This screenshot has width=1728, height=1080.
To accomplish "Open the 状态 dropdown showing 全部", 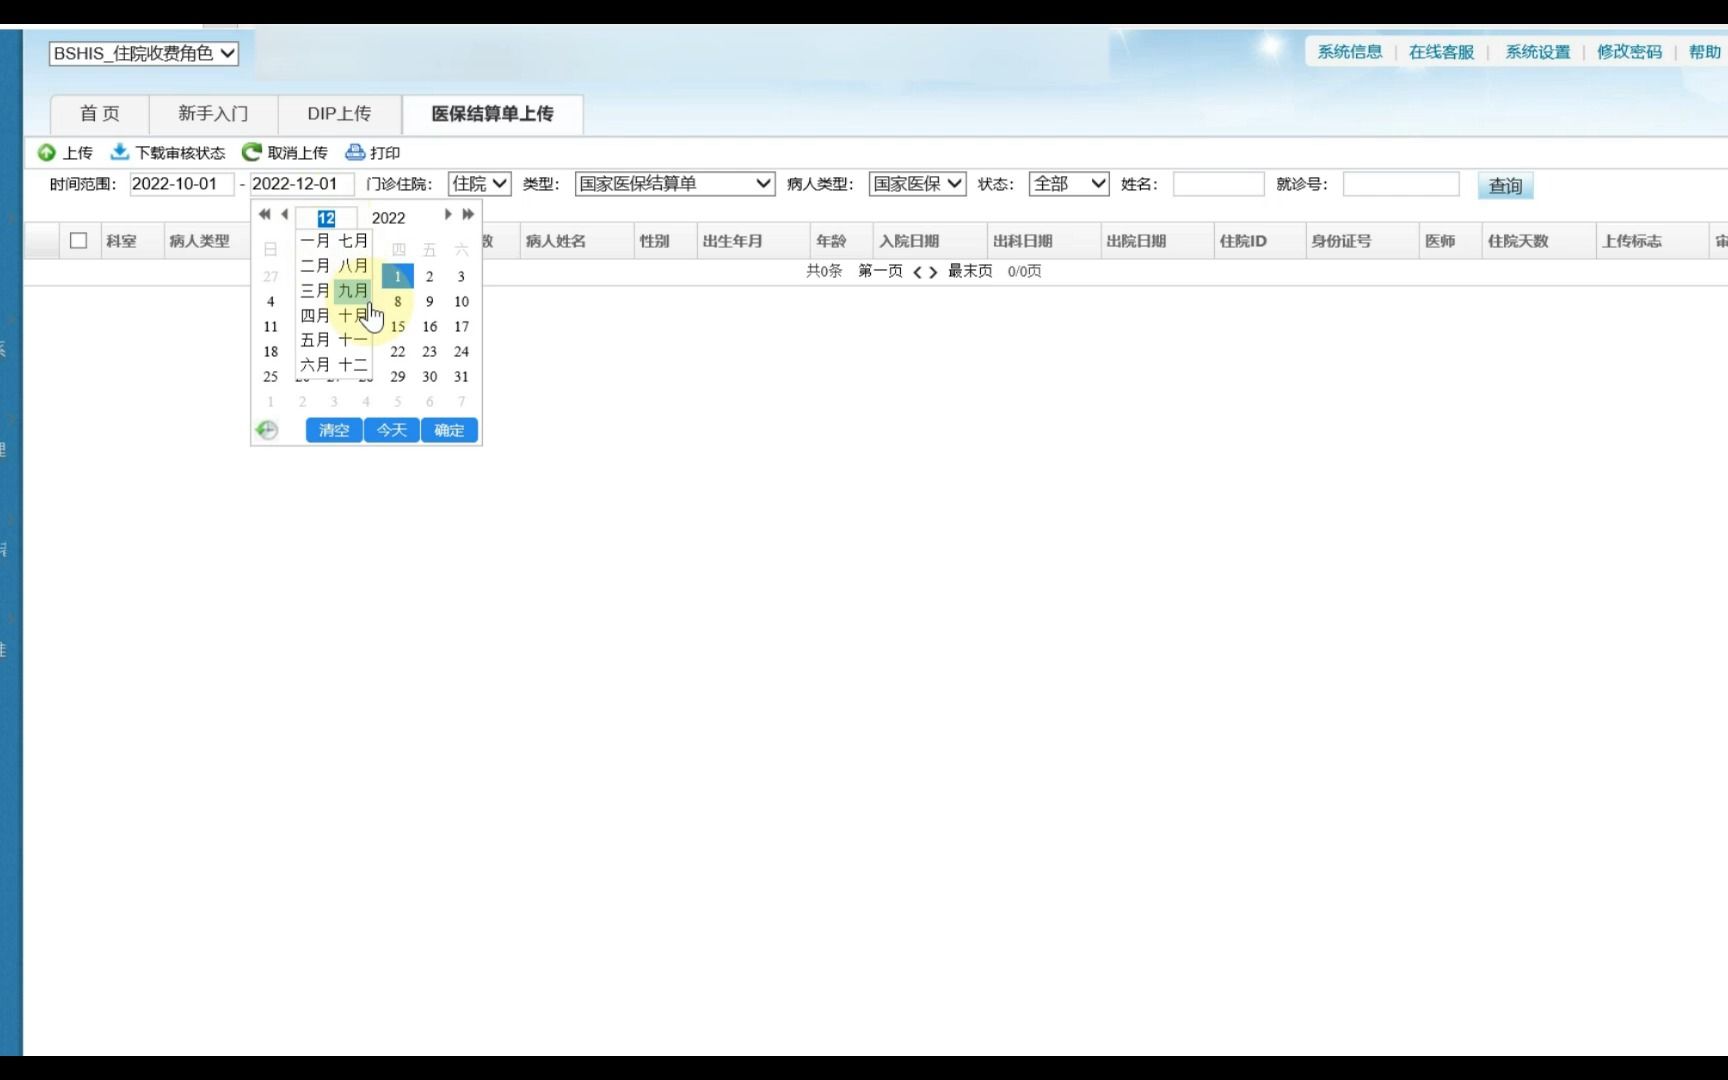I will tap(1069, 184).
